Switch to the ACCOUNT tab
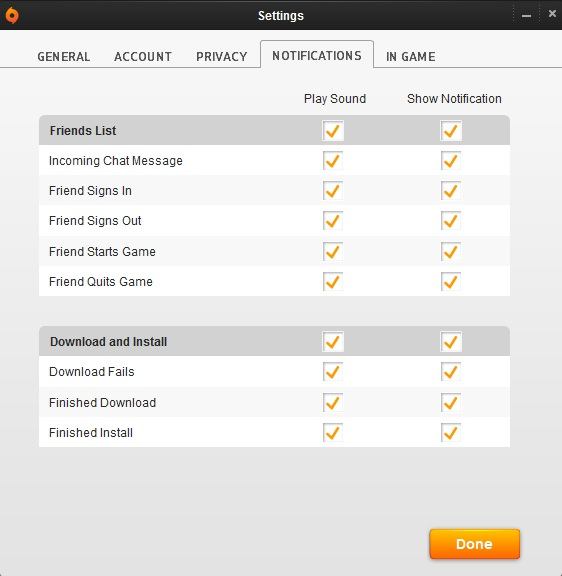Screen dimensions: 562x576 tap(143, 57)
